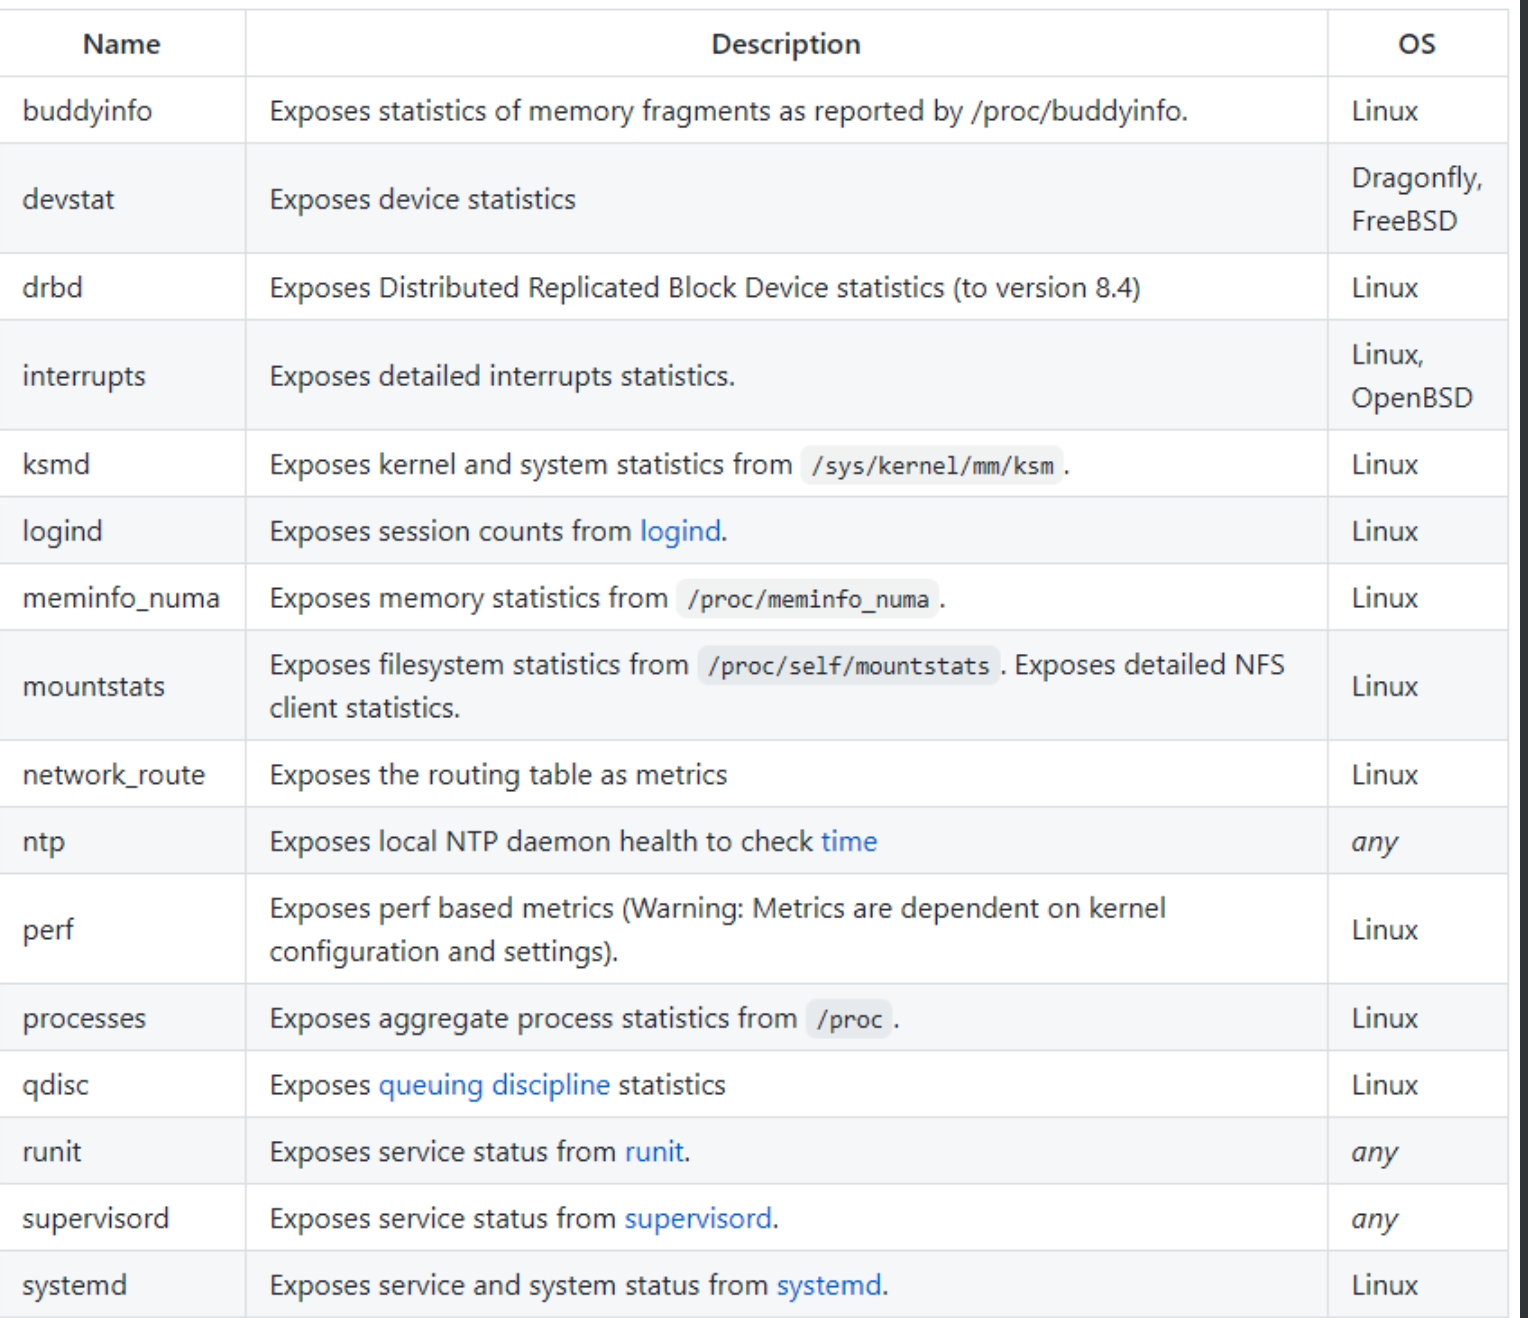Open the blue supervisord hyperlink
The image size is (1528, 1318).
698,1219
